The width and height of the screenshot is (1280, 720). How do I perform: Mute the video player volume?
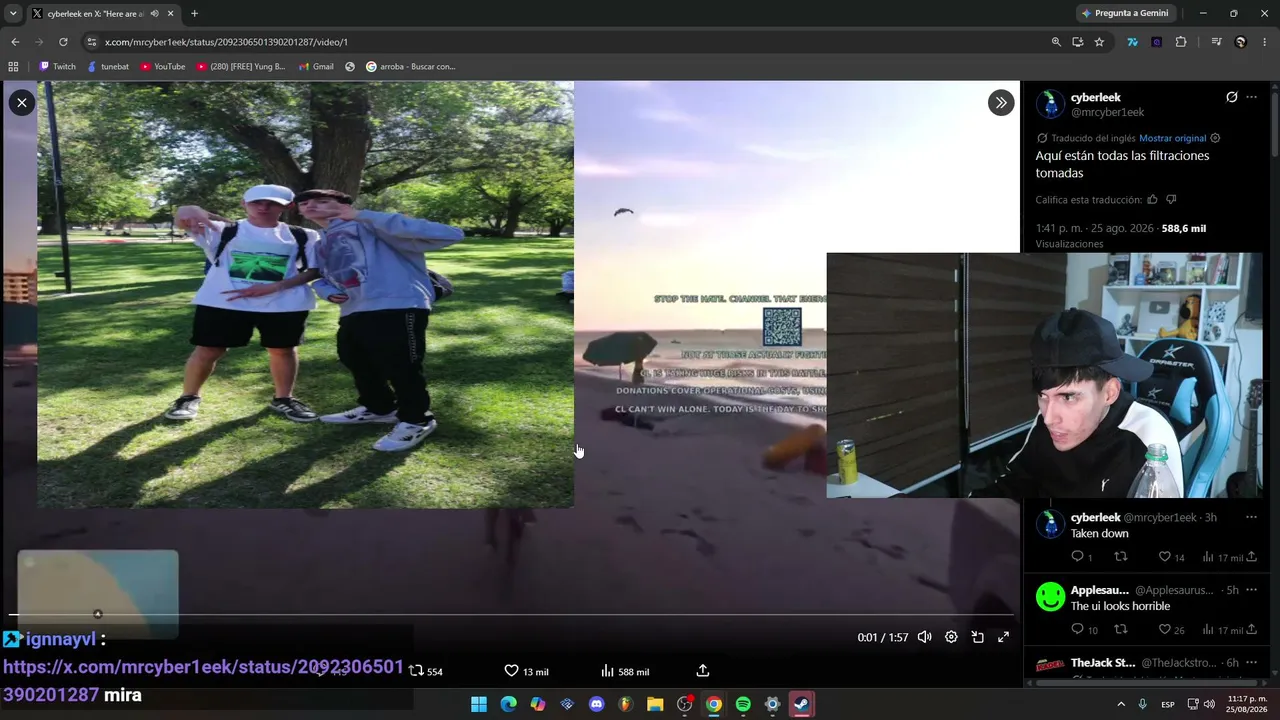point(925,637)
